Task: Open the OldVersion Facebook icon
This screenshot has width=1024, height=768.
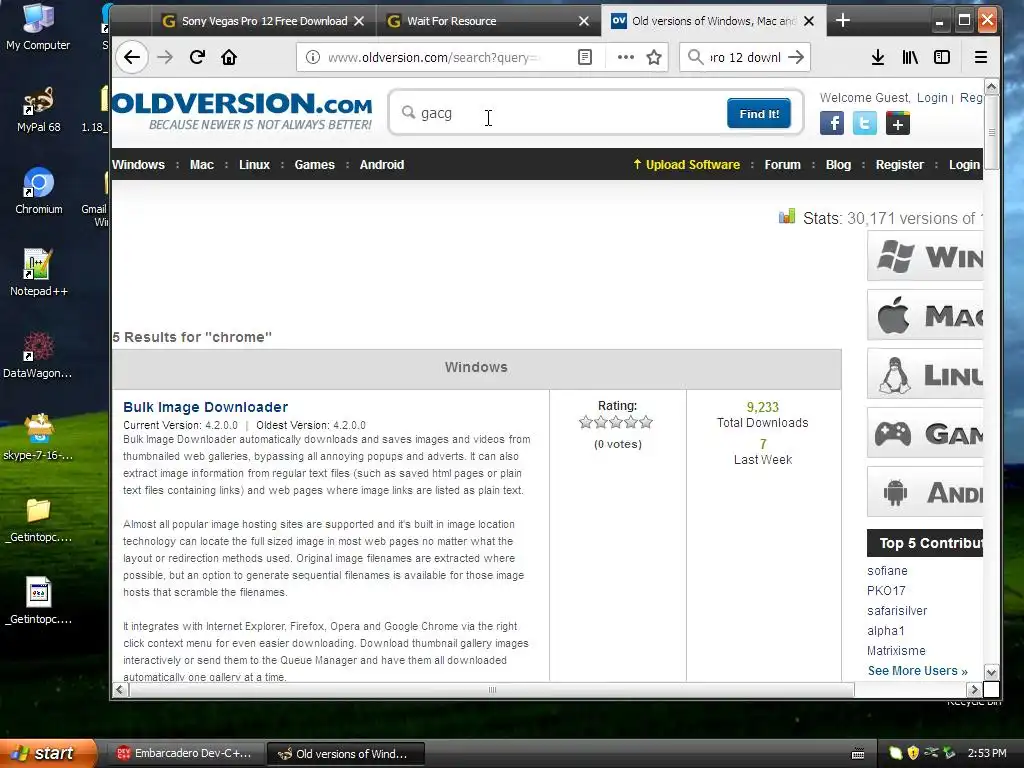Action: [x=832, y=123]
